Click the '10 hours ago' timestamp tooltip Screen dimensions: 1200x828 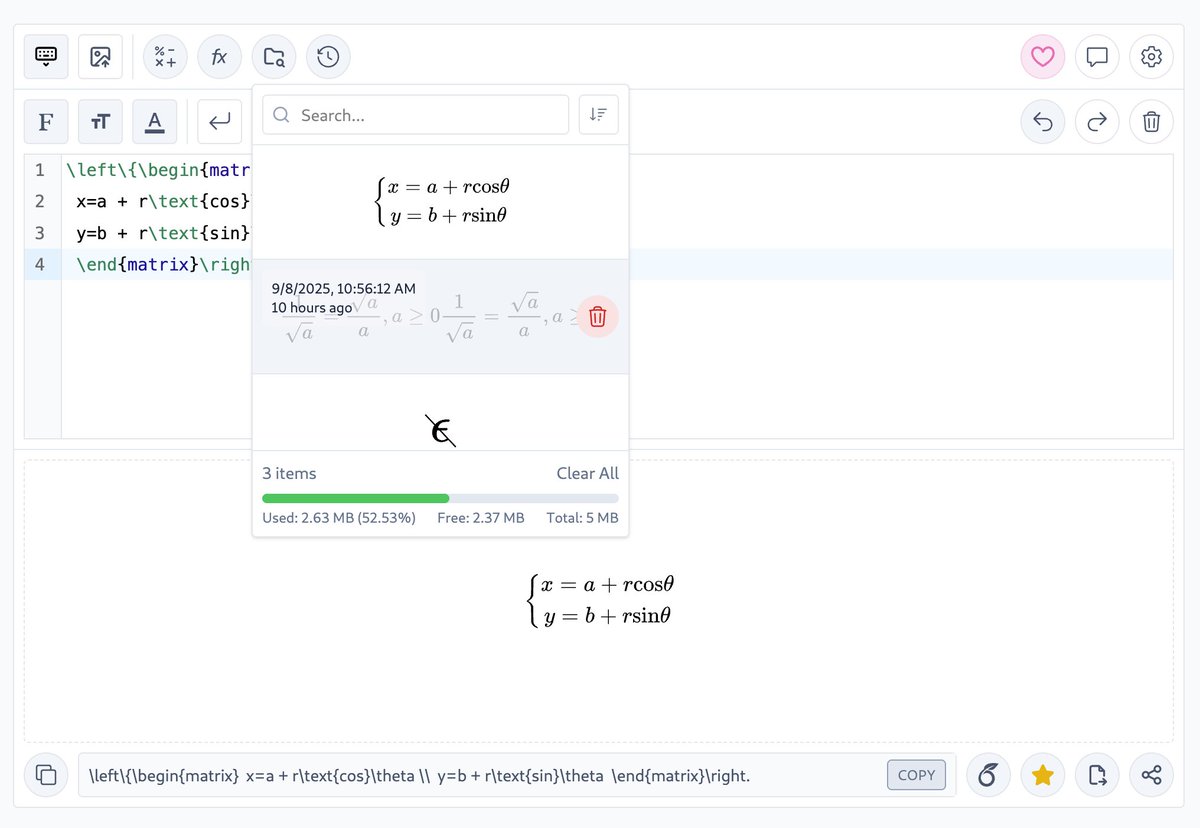pos(312,307)
